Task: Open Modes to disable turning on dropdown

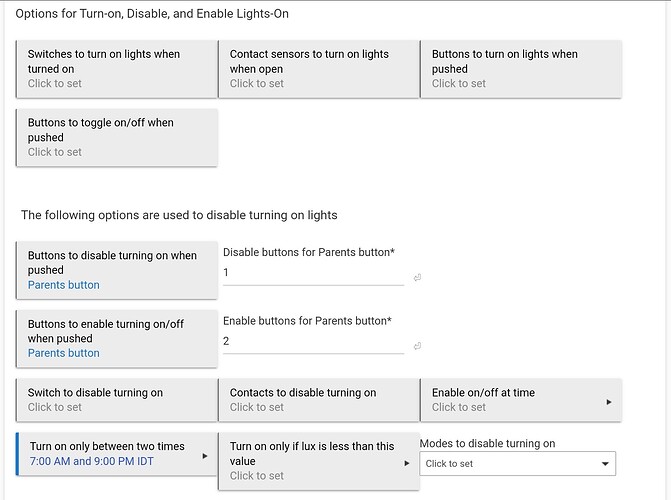Action: [x=517, y=464]
